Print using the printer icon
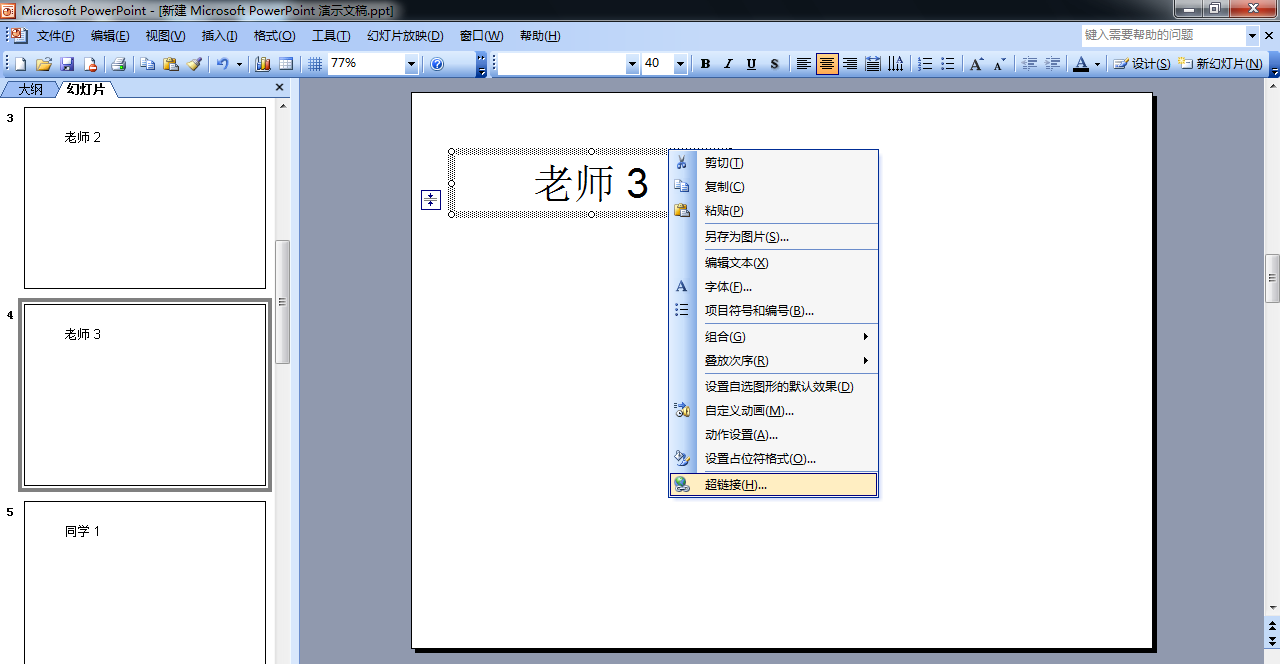This screenshot has height=664, width=1280. pos(118,64)
